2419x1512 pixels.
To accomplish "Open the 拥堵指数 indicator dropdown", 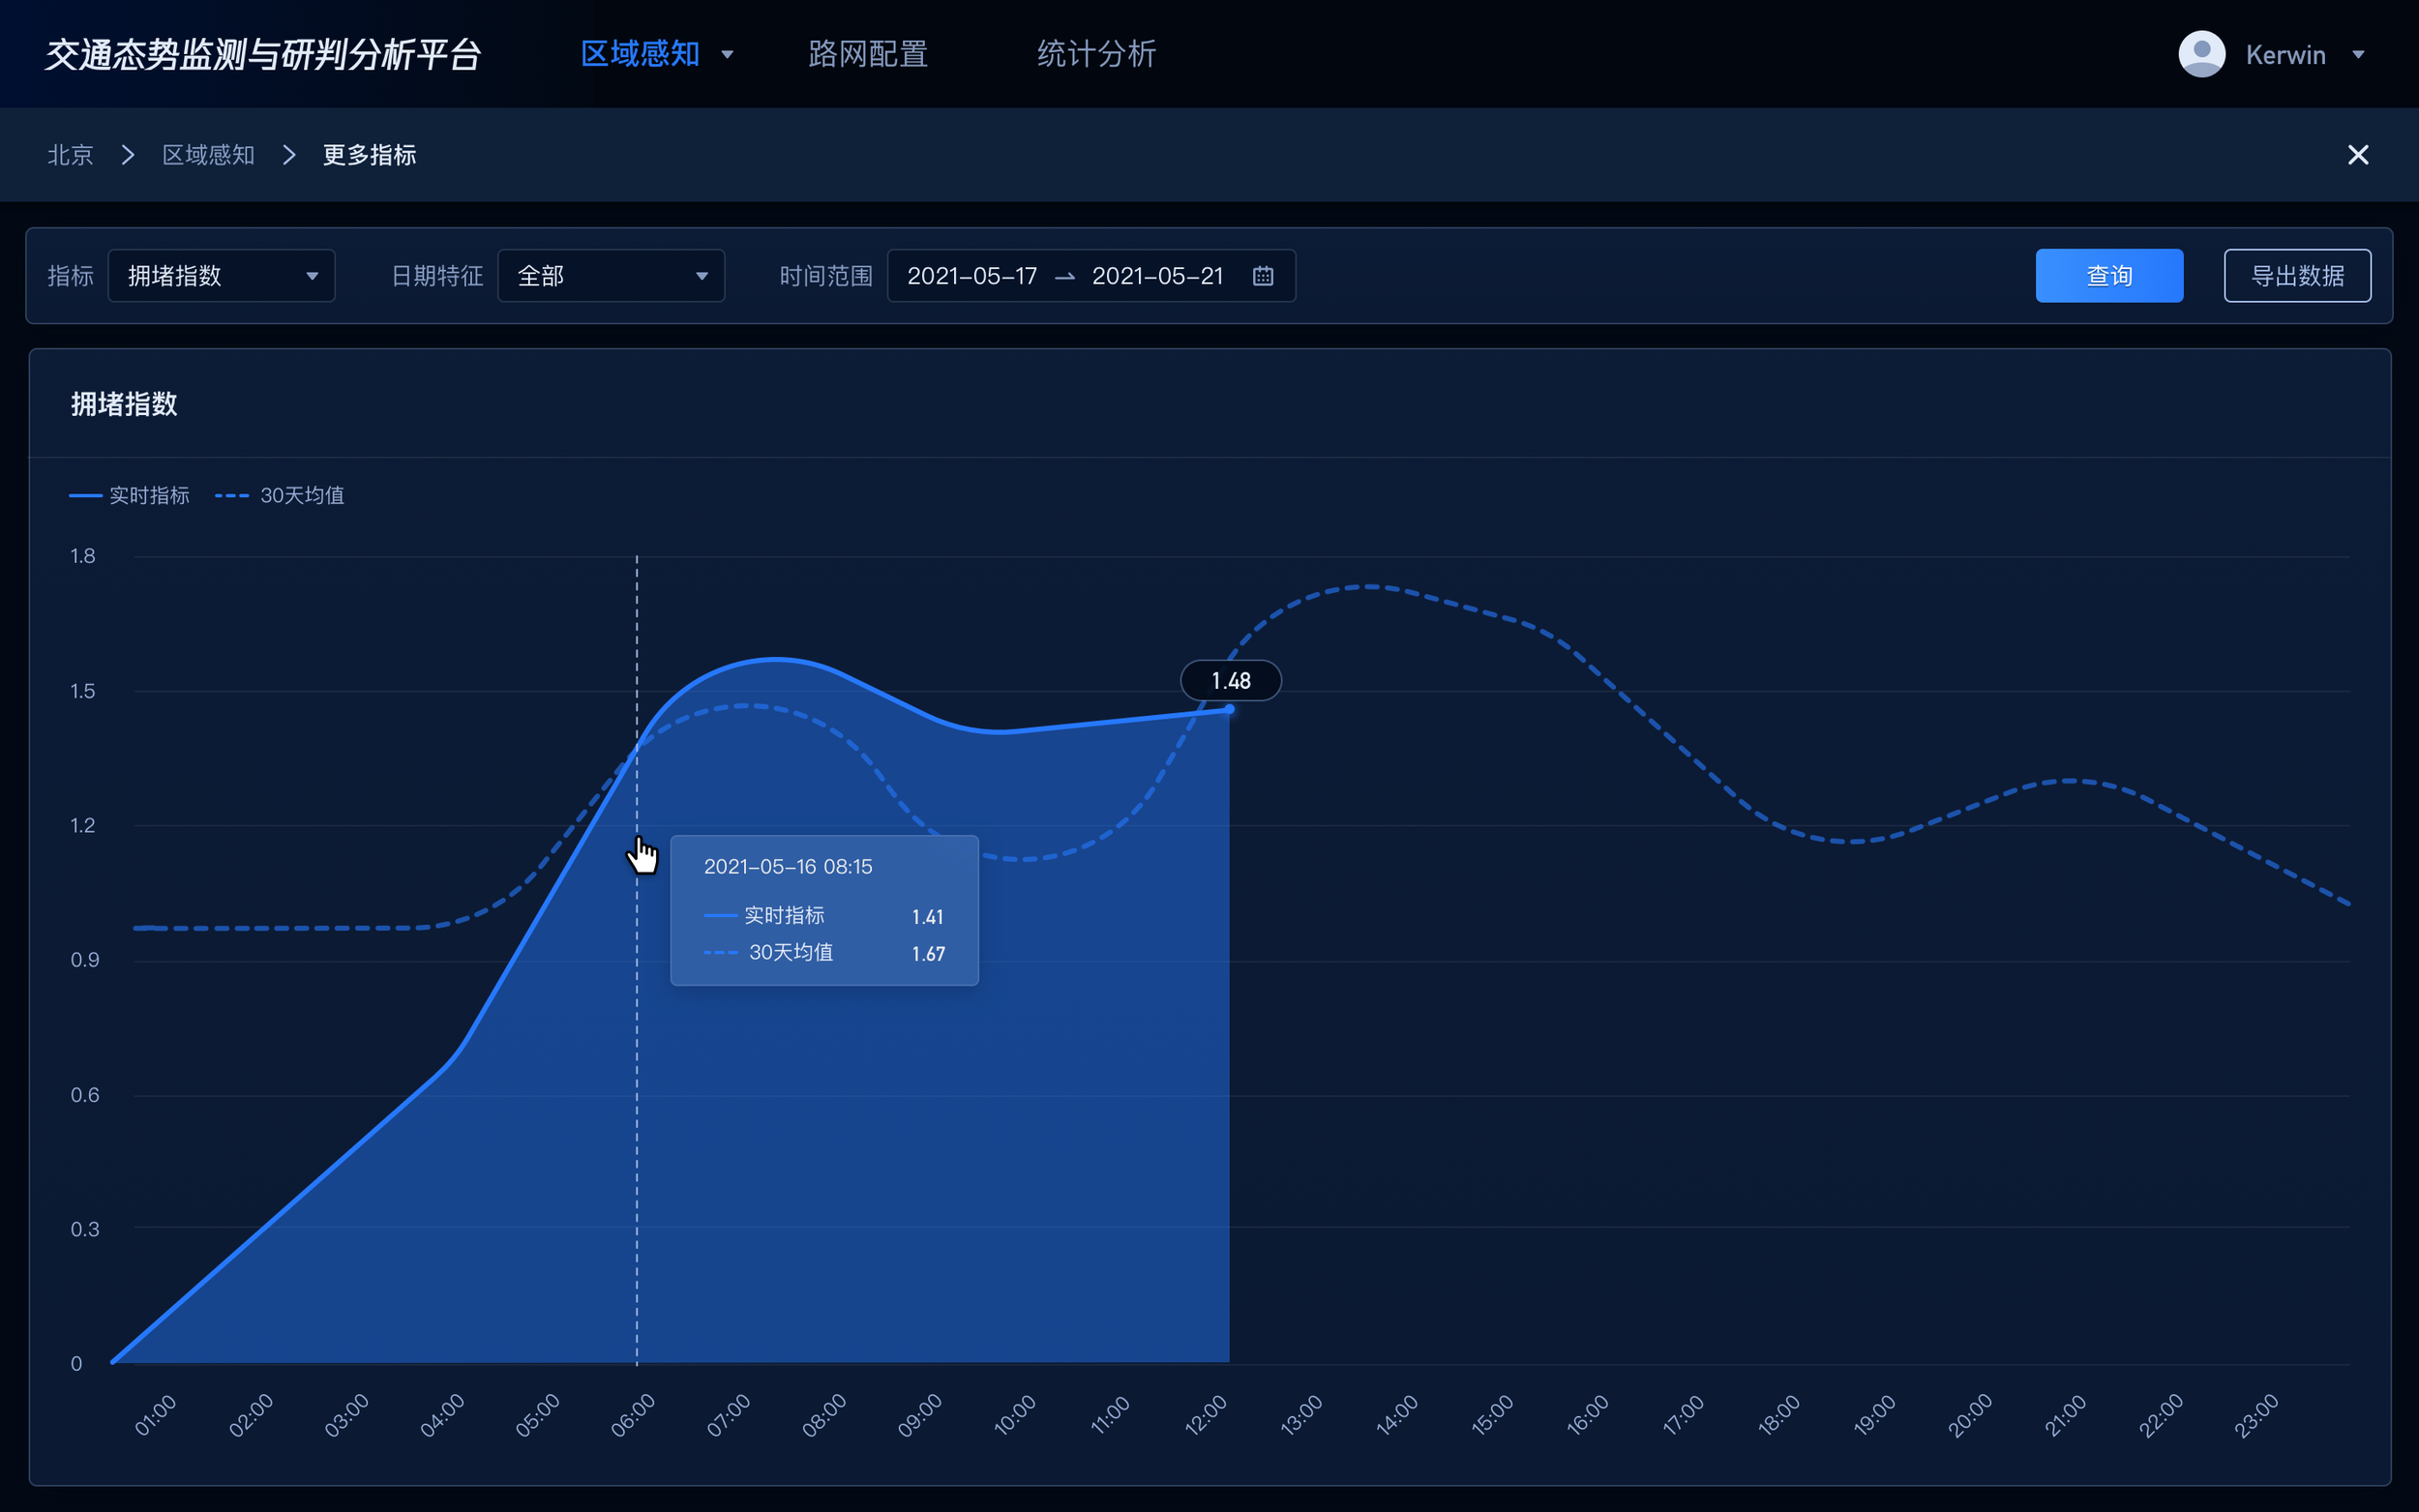I will point(221,276).
